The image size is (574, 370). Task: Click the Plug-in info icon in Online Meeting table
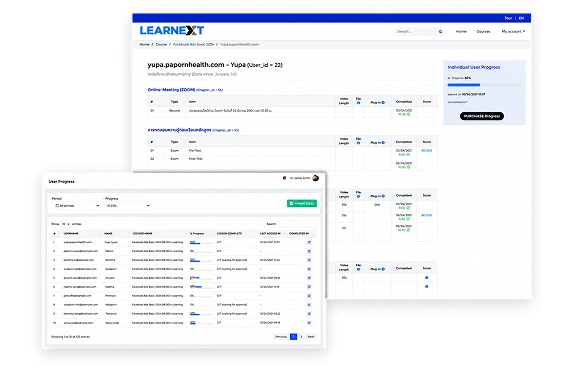(x=383, y=102)
